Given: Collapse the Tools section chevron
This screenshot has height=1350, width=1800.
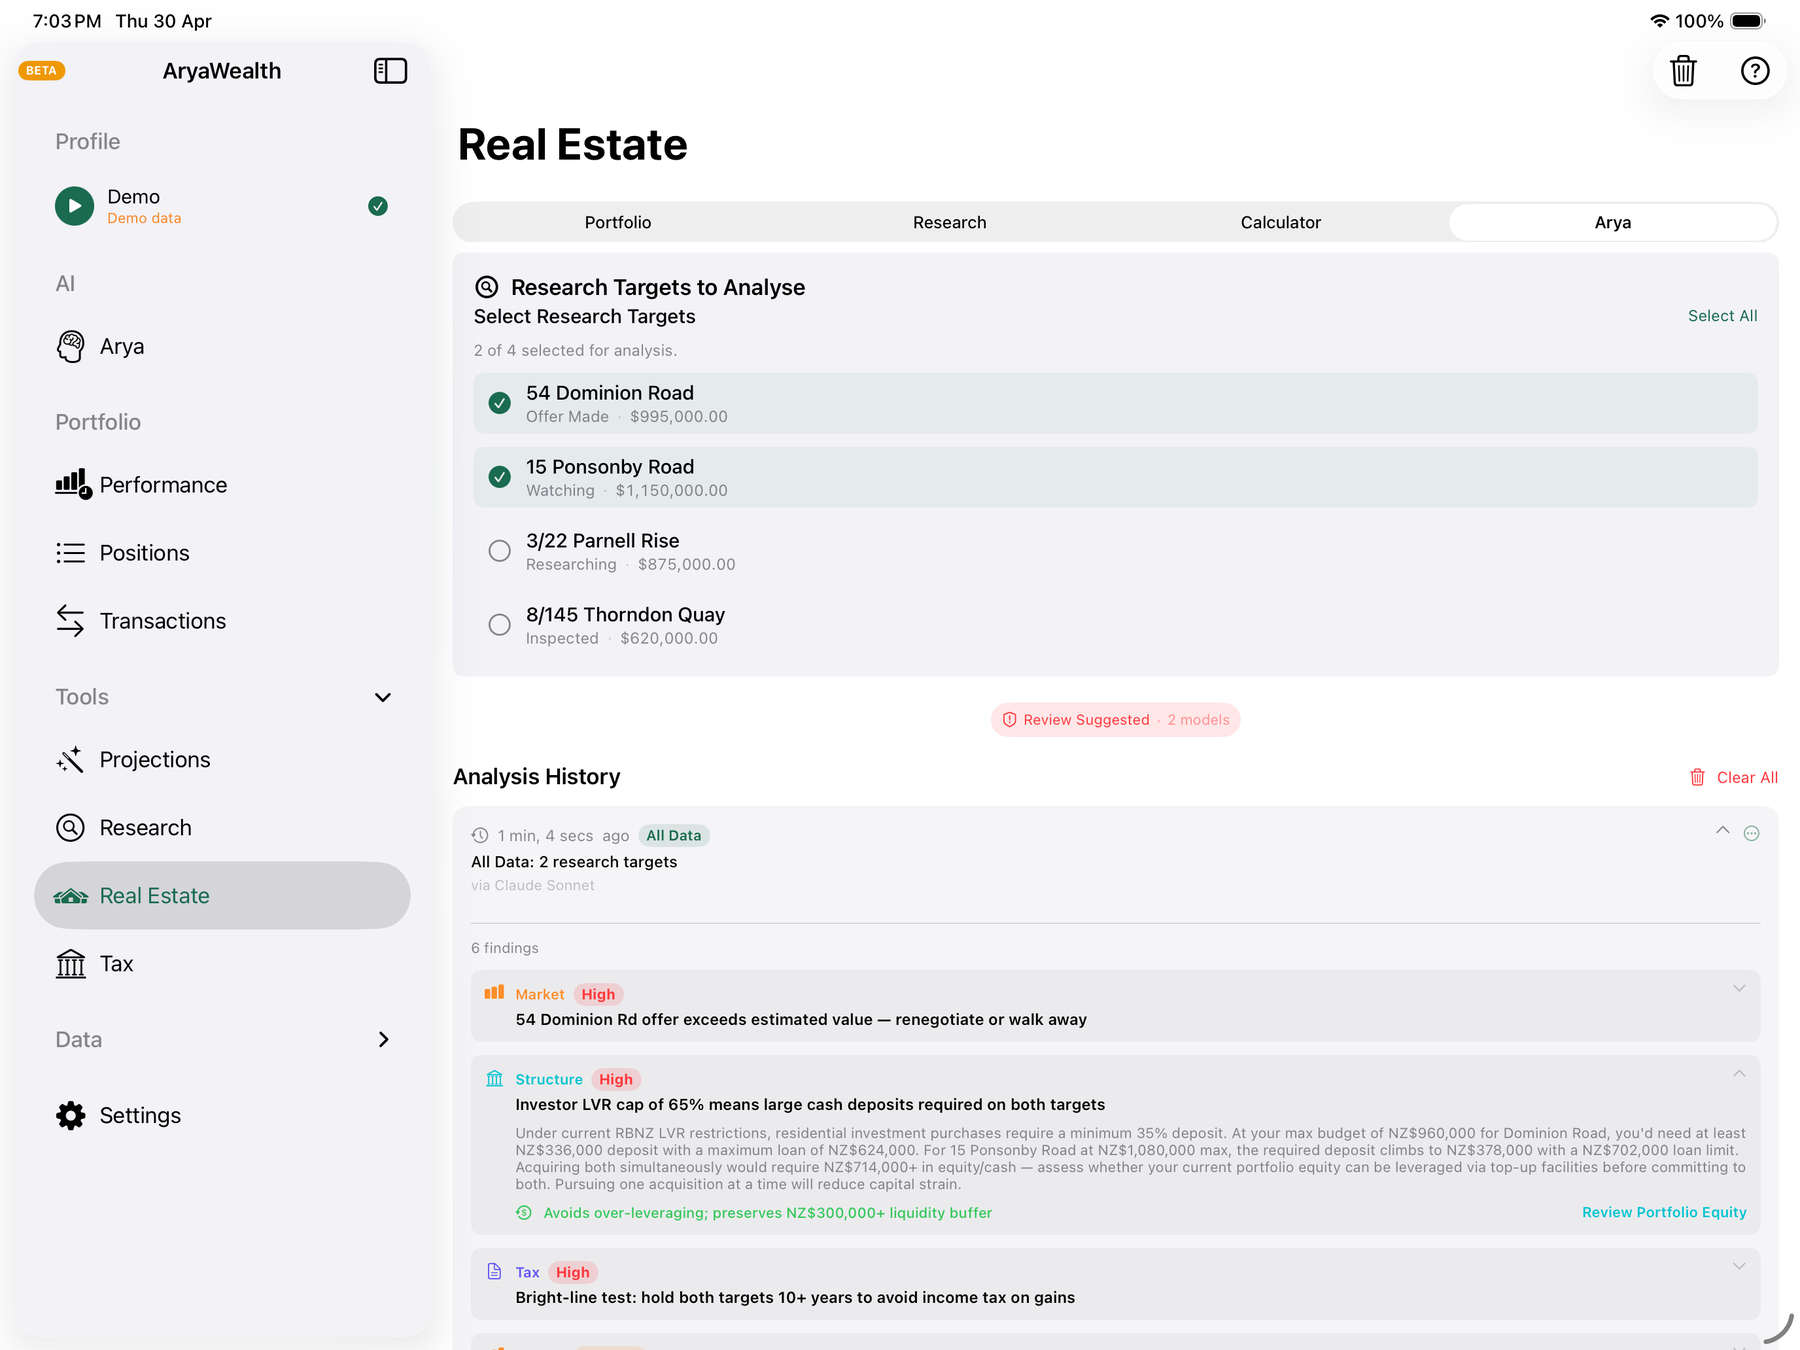Looking at the screenshot, I should click(382, 697).
